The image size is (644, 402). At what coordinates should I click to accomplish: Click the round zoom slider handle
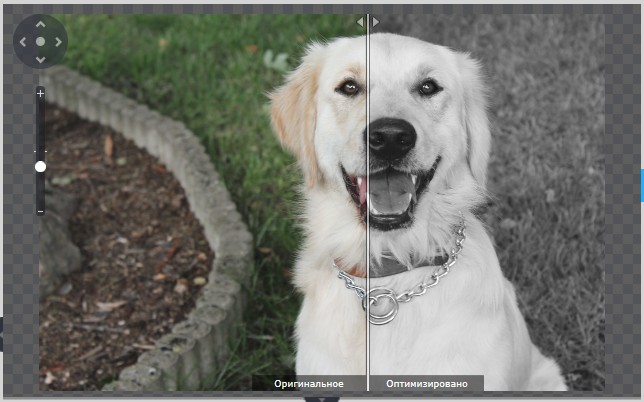[x=40, y=166]
